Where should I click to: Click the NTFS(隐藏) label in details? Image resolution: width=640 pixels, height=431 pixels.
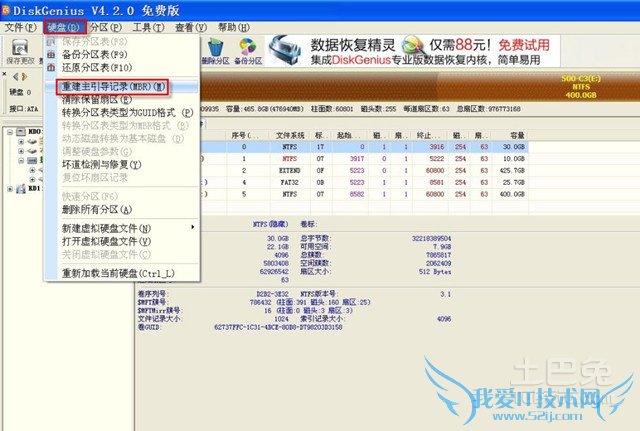(271, 224)
